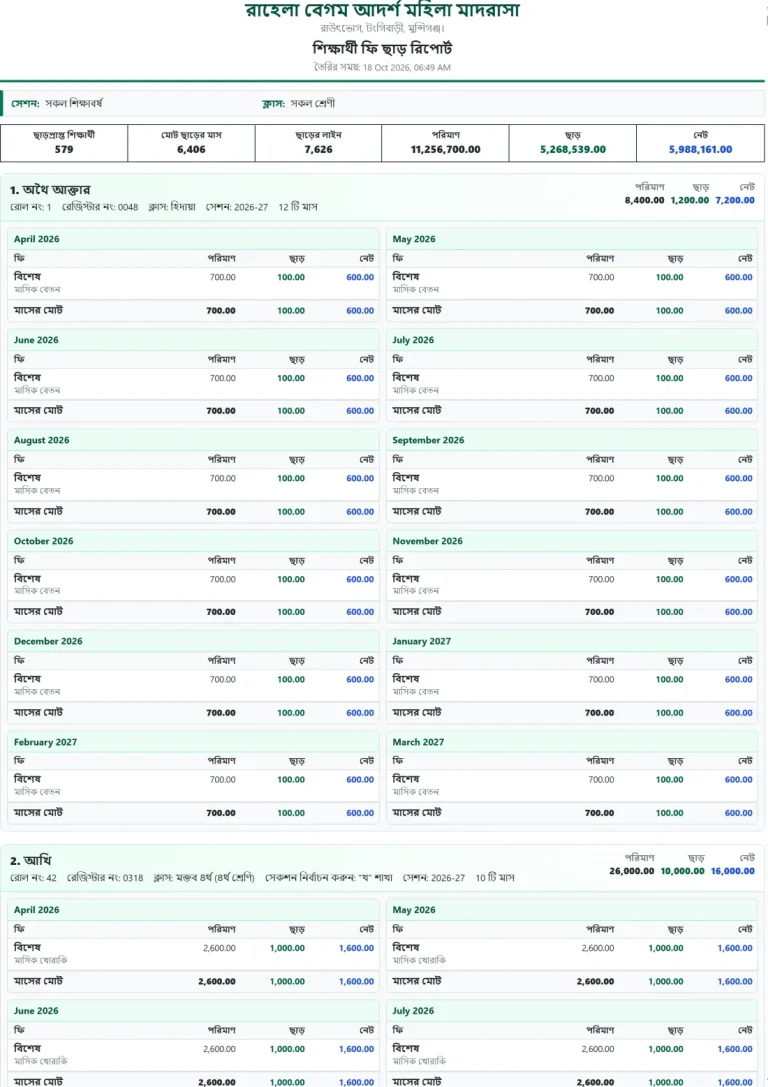Click month total 700.00 in December 2026 card
The width and height of the screenshot is (768, 1087).
pyautogui.click(x=221, y=713)
